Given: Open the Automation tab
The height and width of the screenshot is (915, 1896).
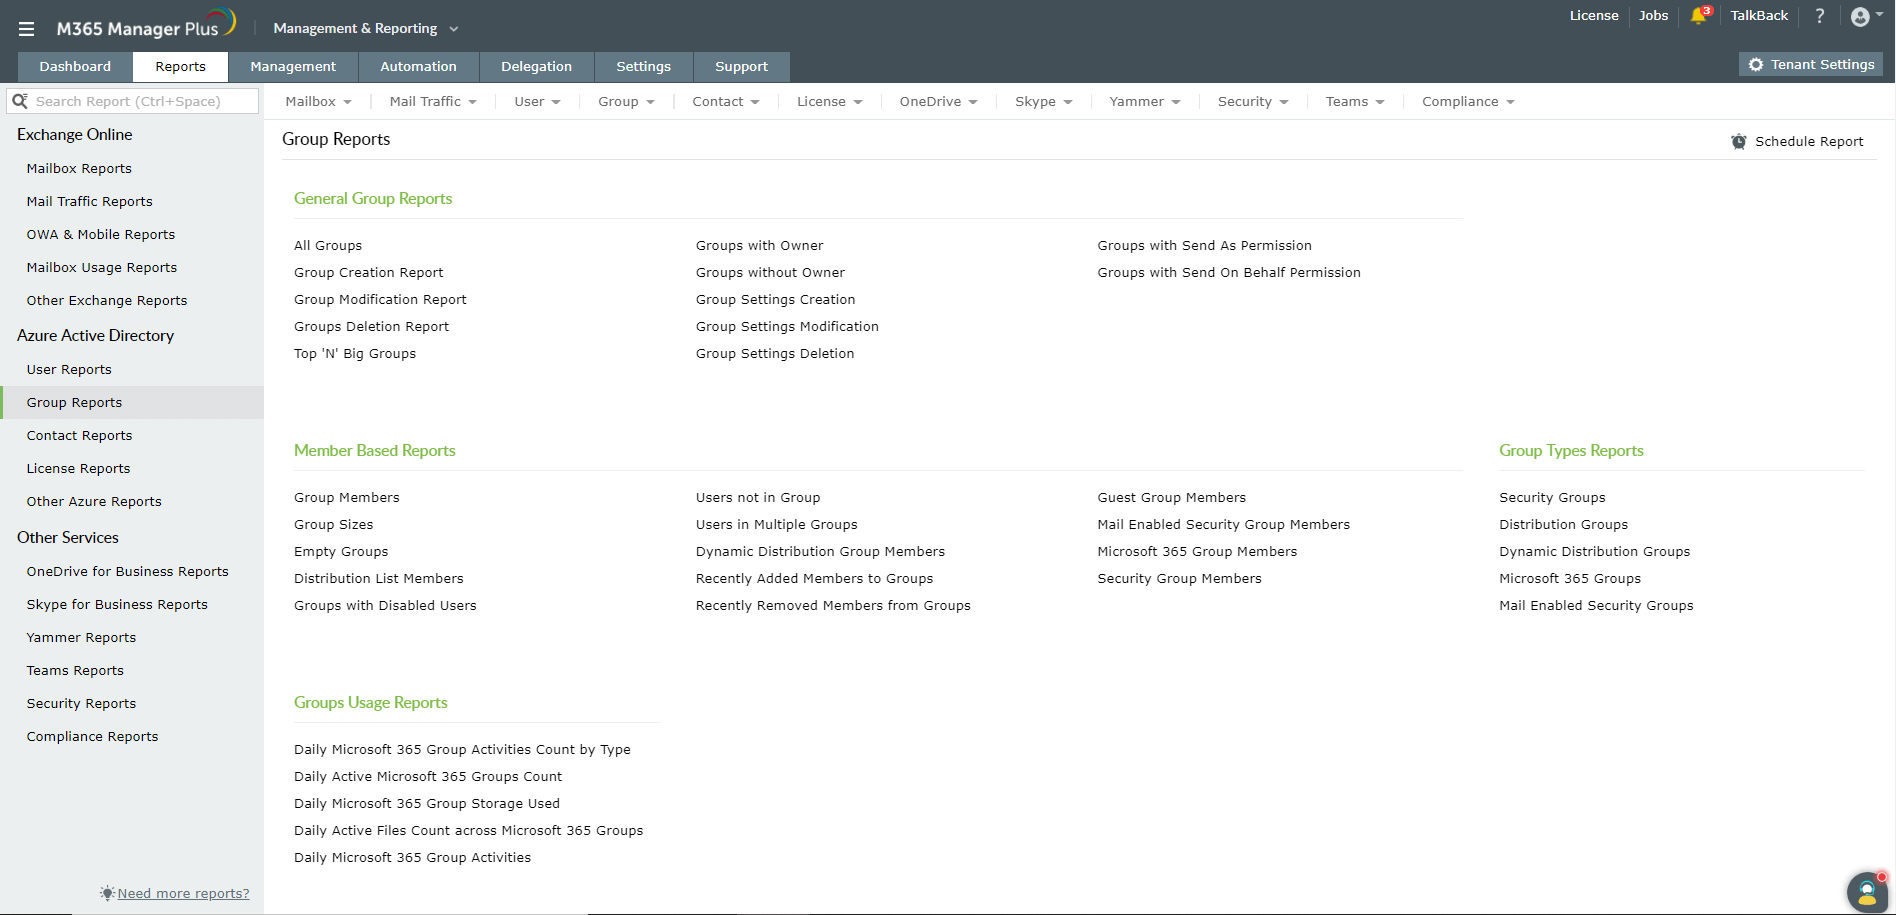Looking at the screenshot, I should [x=418, y=66].
